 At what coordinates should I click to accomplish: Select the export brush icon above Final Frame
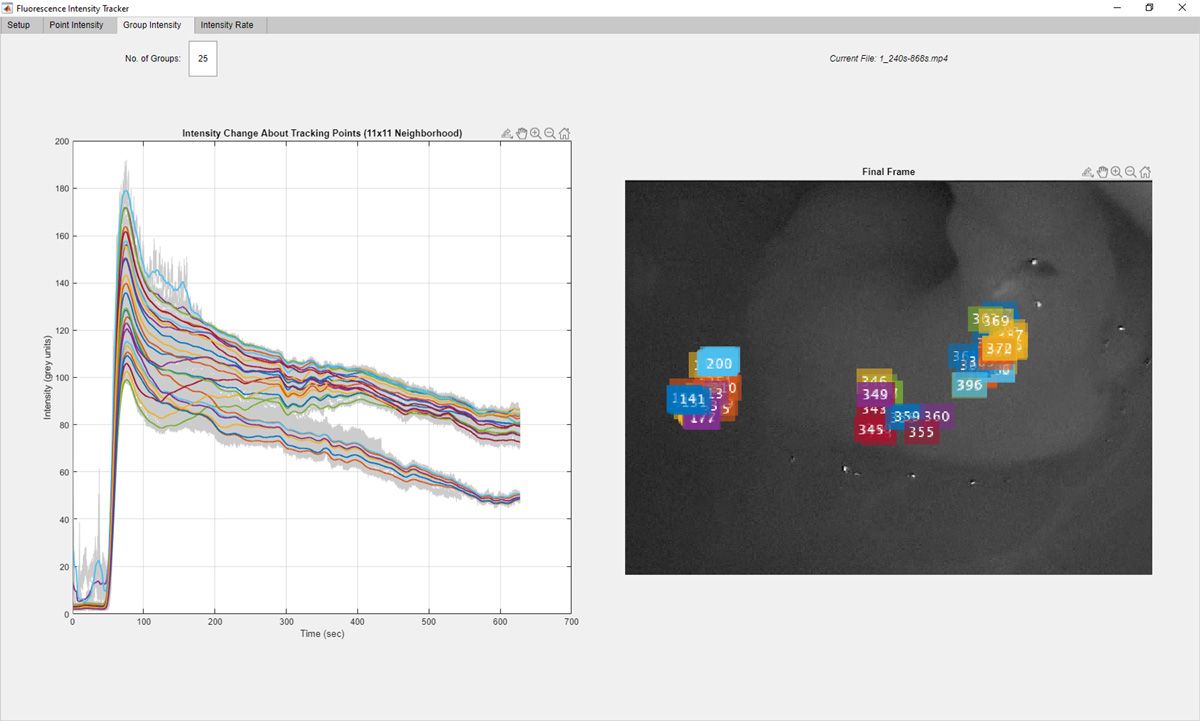tap(1086, 171)
